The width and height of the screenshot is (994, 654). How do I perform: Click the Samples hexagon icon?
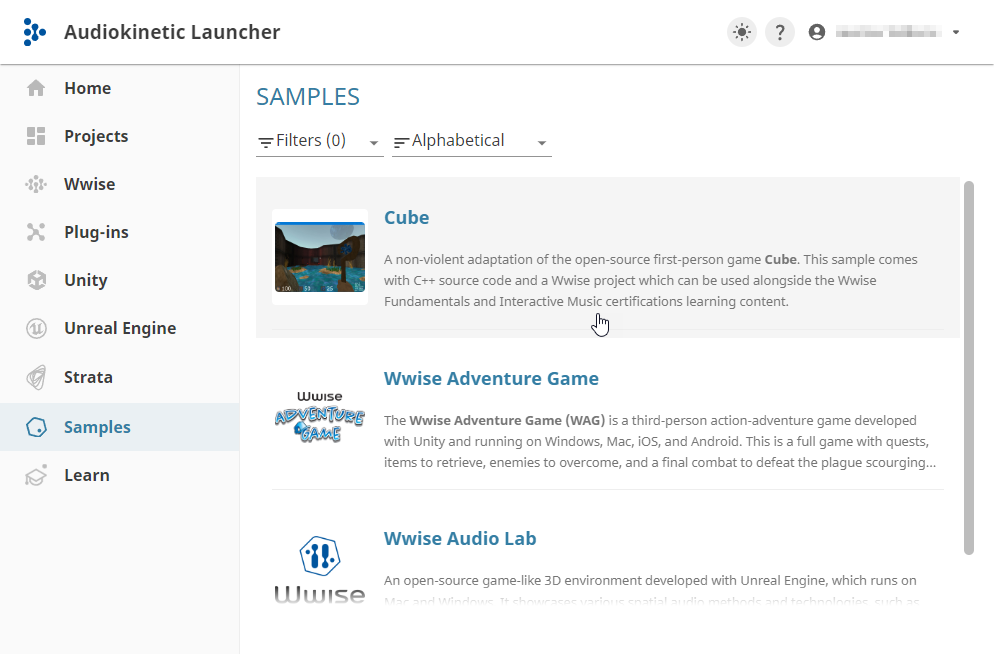[36, 427]
